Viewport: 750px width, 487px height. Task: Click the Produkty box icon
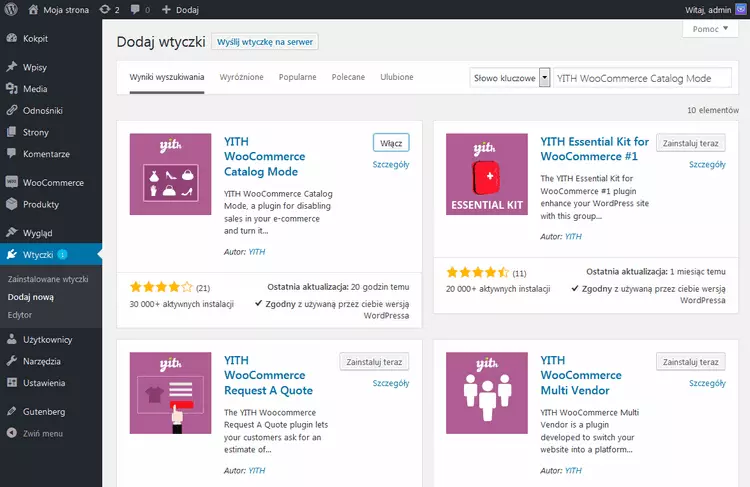pyautogui.click(x=12, y=204)
